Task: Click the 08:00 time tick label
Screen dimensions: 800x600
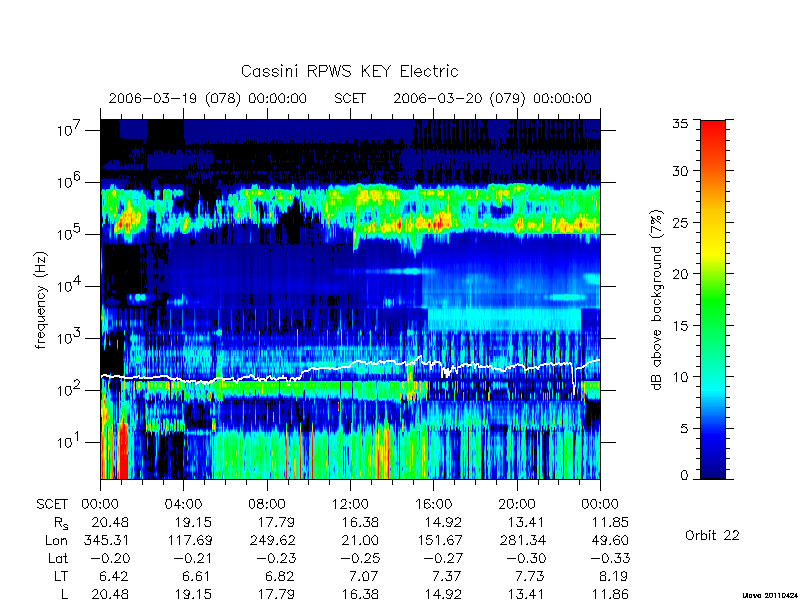Action: pos(267,504)
